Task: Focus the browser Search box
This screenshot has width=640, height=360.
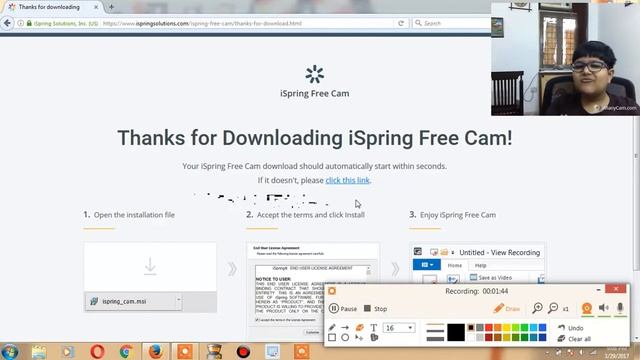Action: click(x=451, y=23)
